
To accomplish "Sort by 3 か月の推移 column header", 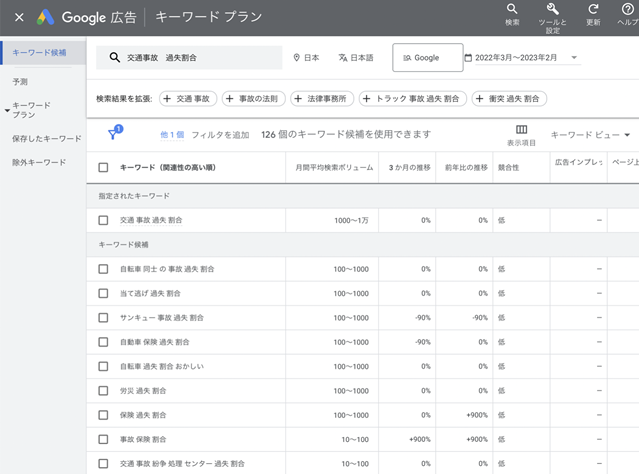I will click(410, 168).
